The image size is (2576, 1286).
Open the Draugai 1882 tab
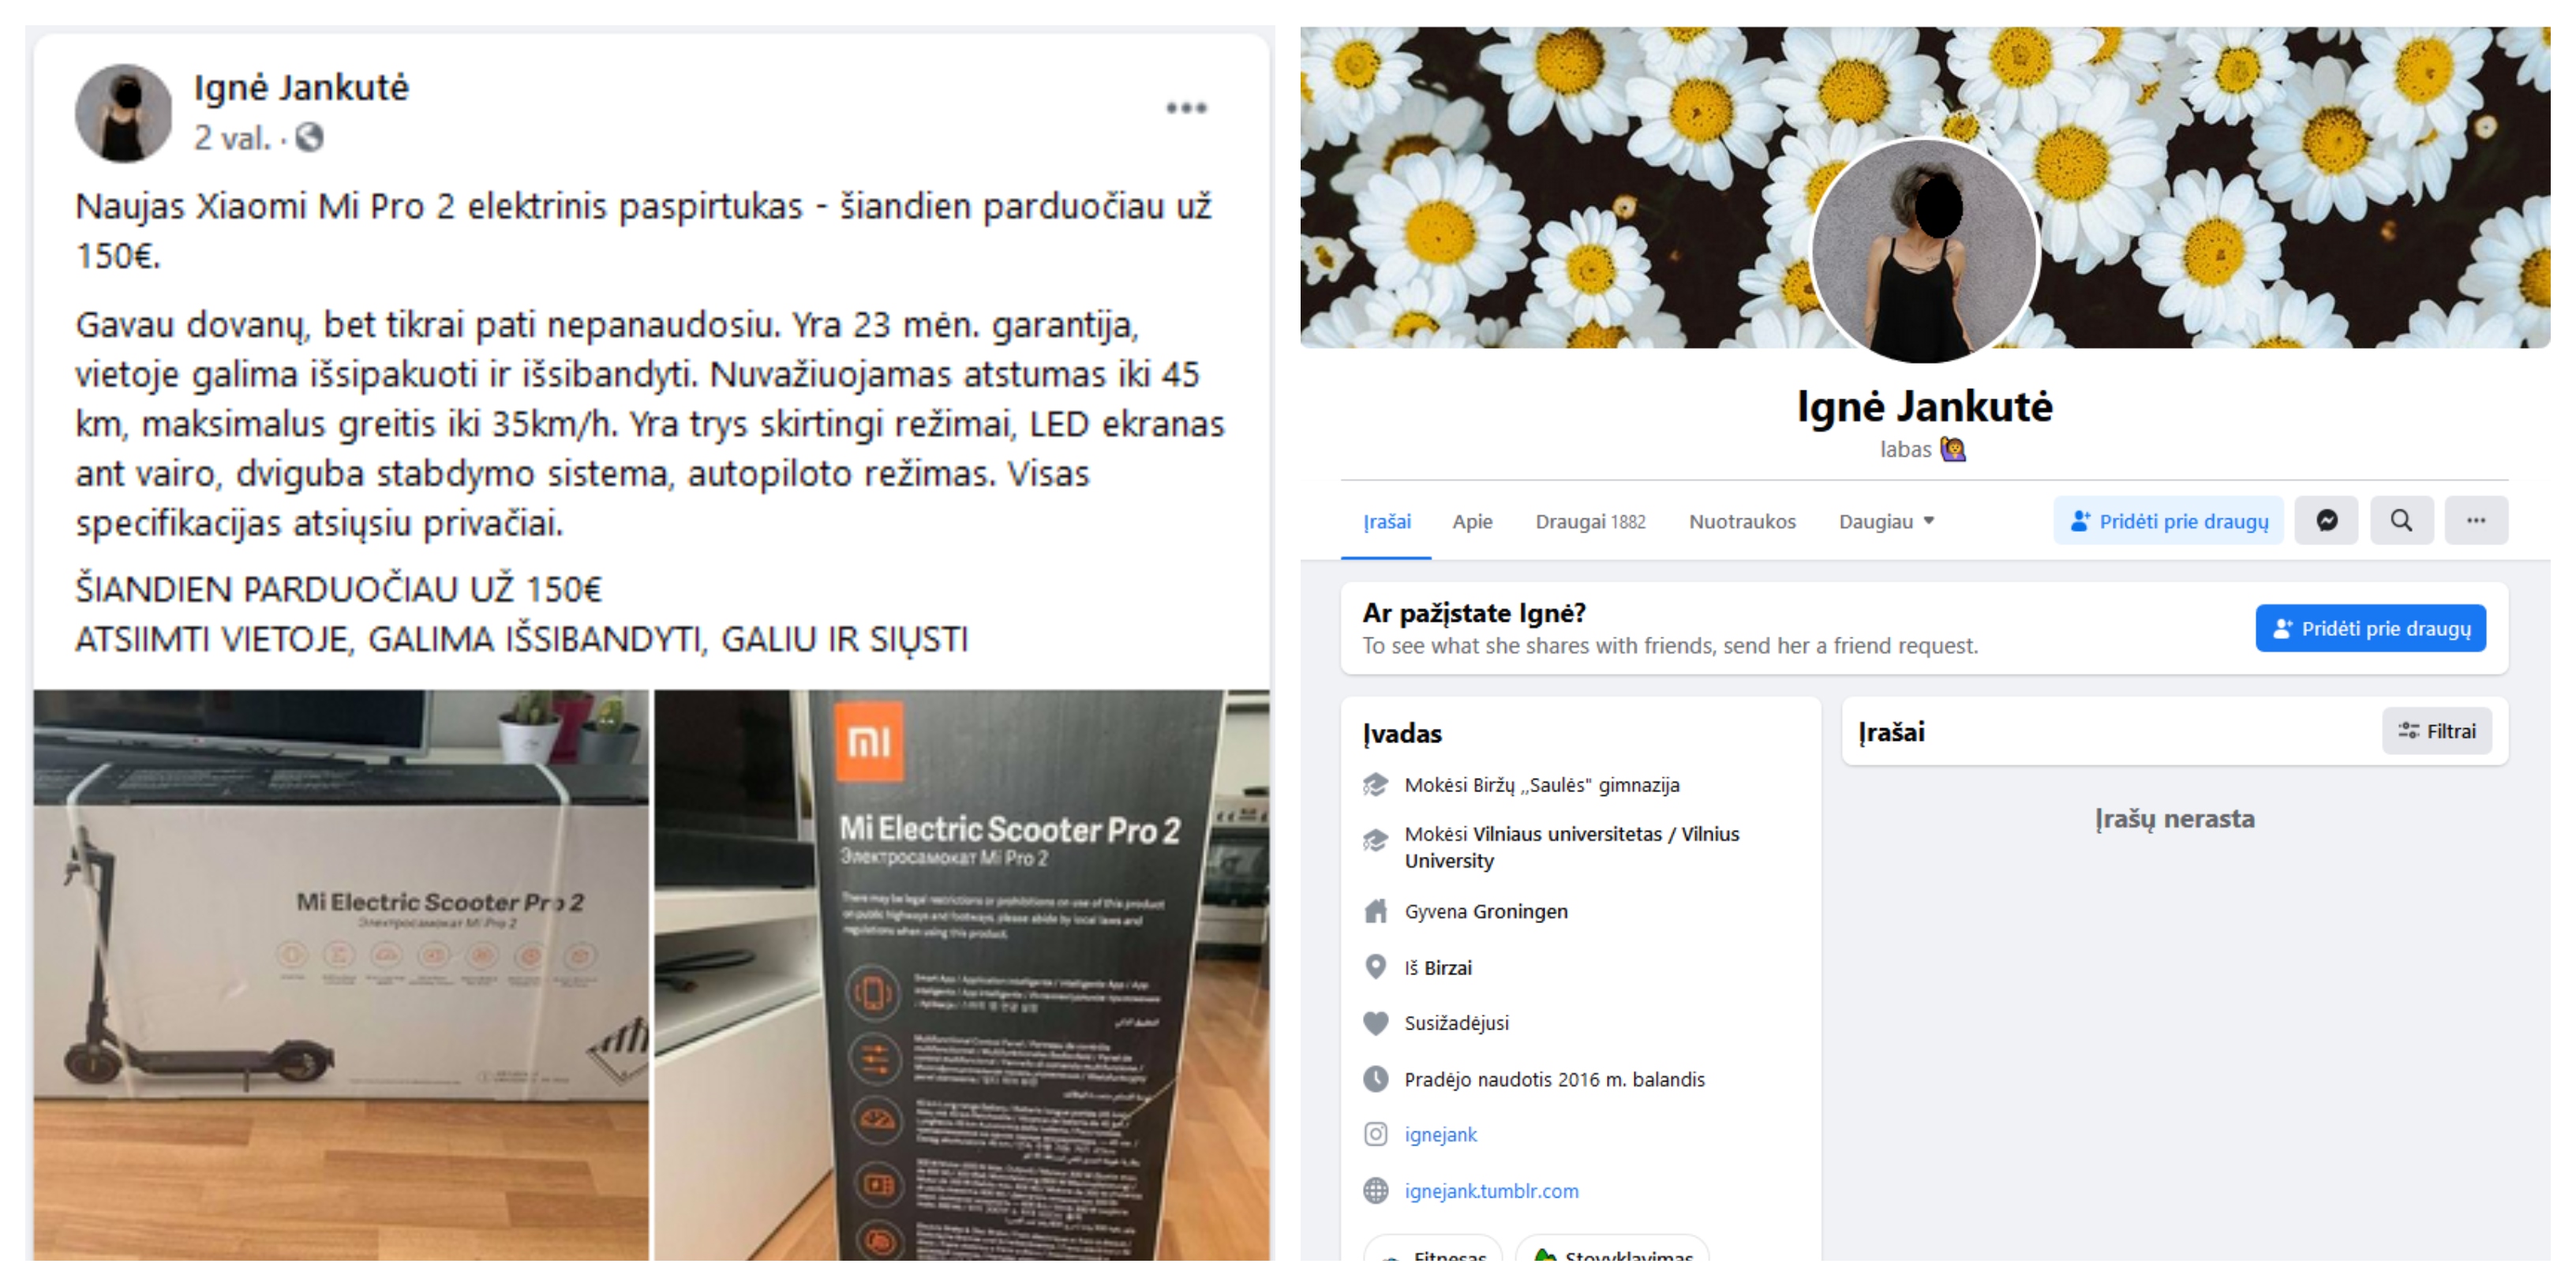tap(1590, 521)
